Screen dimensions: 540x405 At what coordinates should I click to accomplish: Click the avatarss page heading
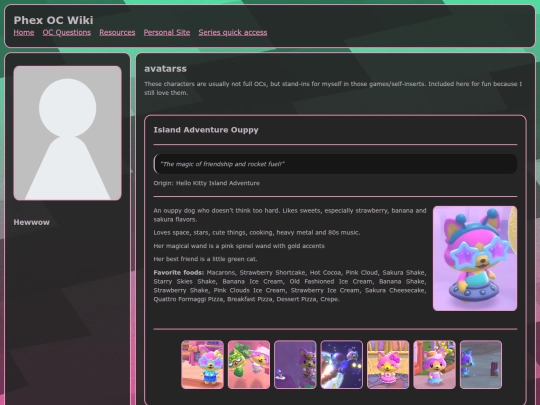coord(165,69)
